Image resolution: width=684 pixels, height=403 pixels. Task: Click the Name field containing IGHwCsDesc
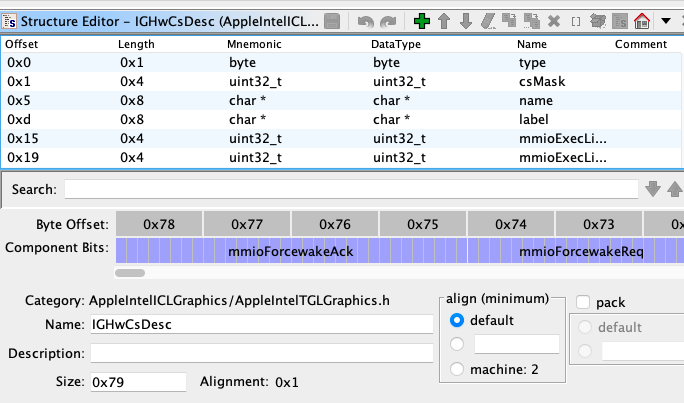pyautogui.click(x=262, y=324)
